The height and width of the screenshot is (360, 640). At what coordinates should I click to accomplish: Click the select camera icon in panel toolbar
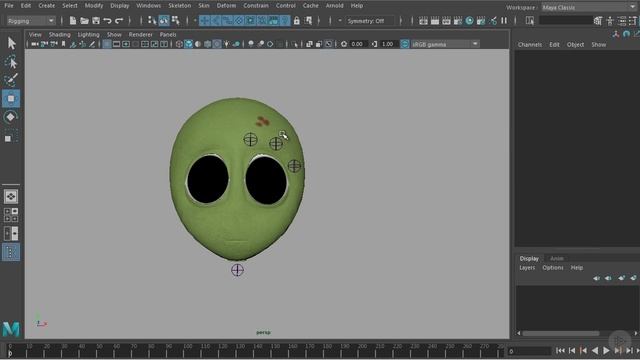(x=35, y=44)
